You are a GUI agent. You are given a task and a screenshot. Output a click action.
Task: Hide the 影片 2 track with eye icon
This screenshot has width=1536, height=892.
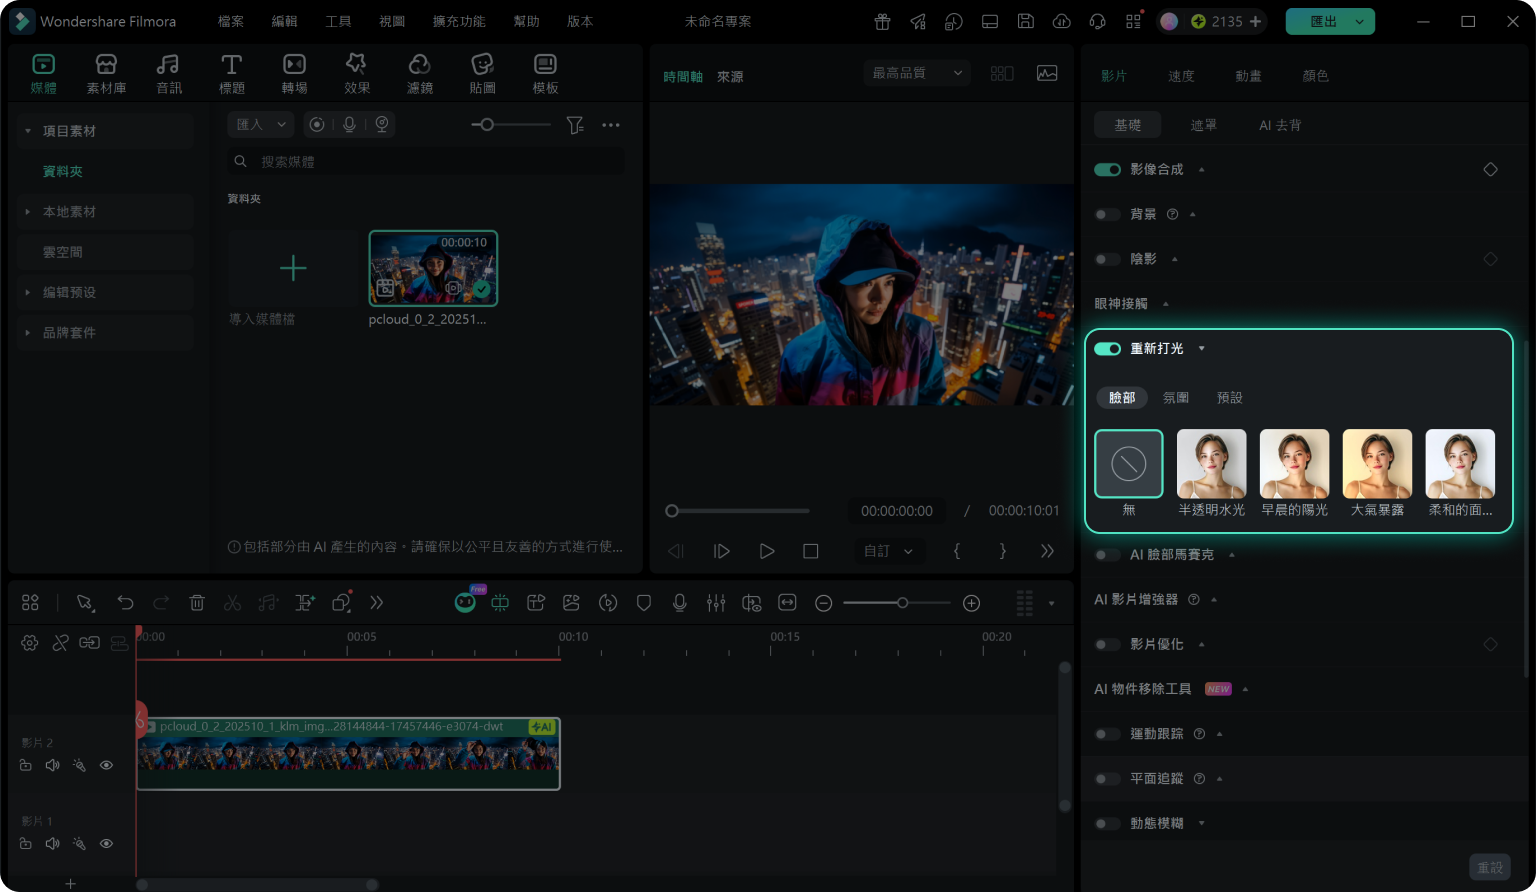(x=106, y=765)
